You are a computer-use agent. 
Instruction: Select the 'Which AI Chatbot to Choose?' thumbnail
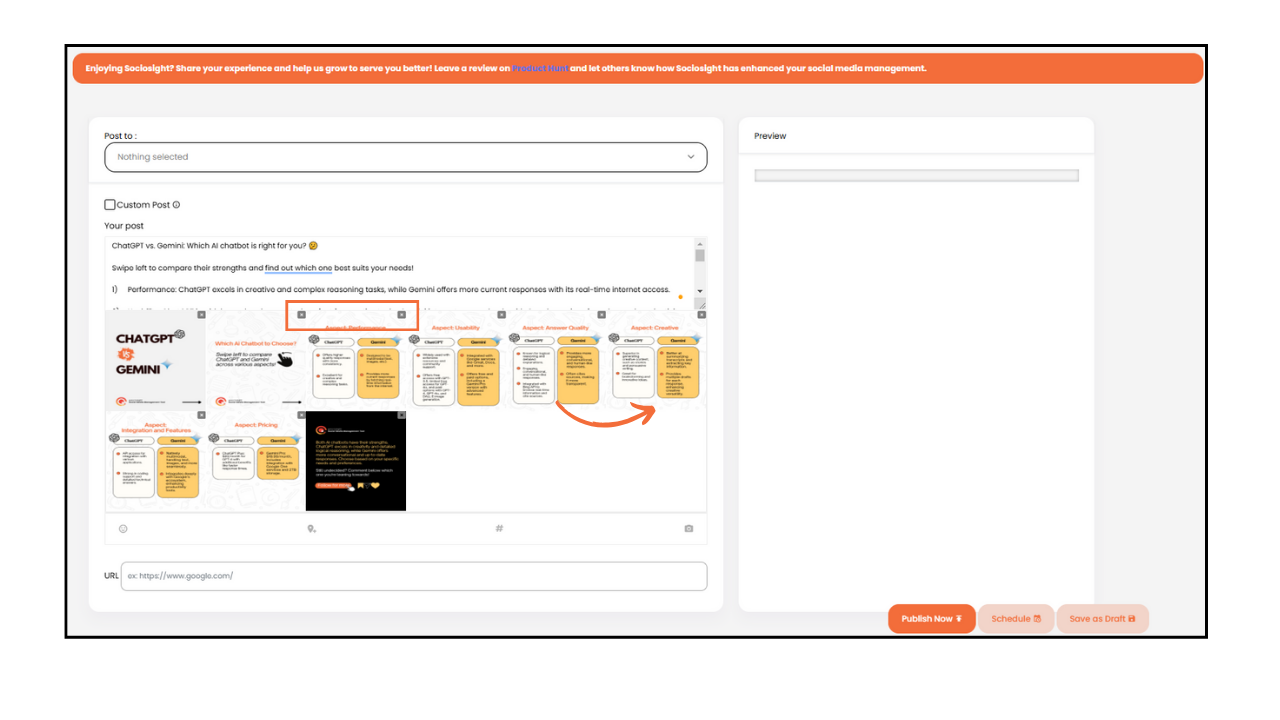coord(255,360)
